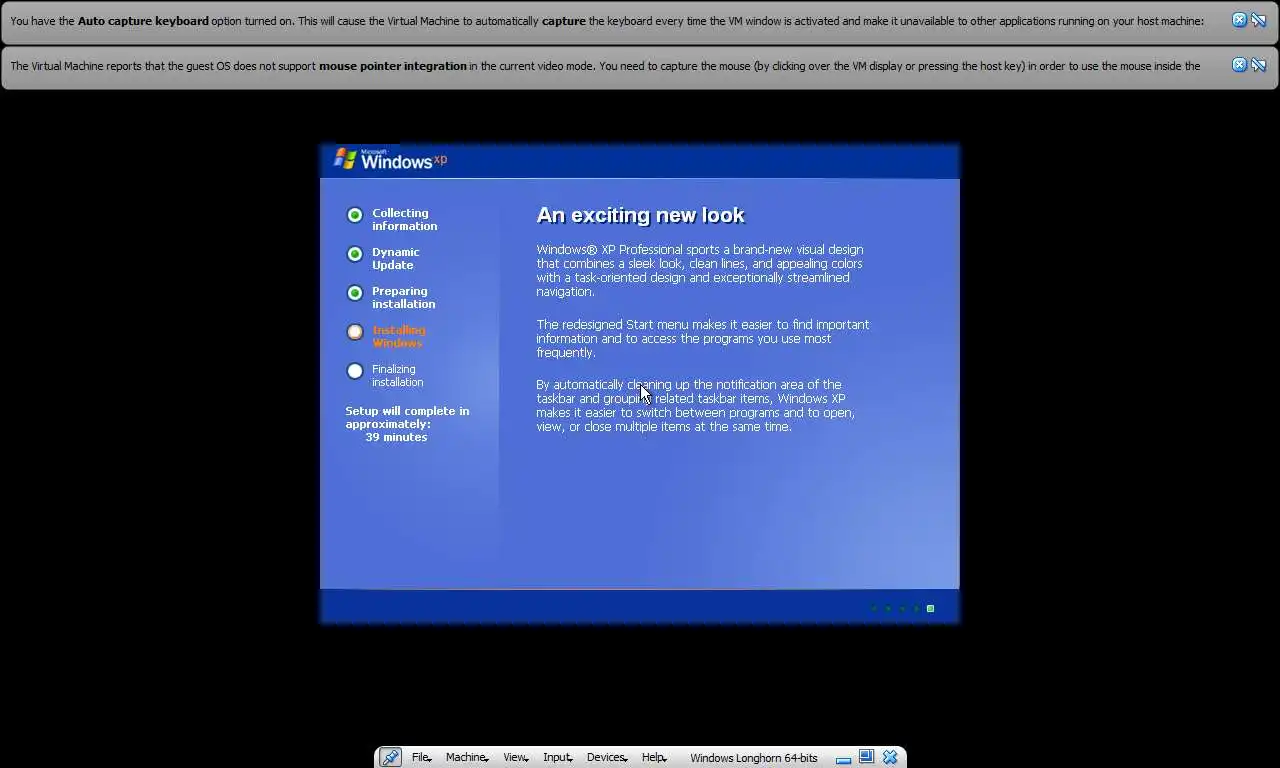The height and width of the screenshot is (768, 1280).
Task: Click the '39 minutes' remaining time text
Action: 396,437
